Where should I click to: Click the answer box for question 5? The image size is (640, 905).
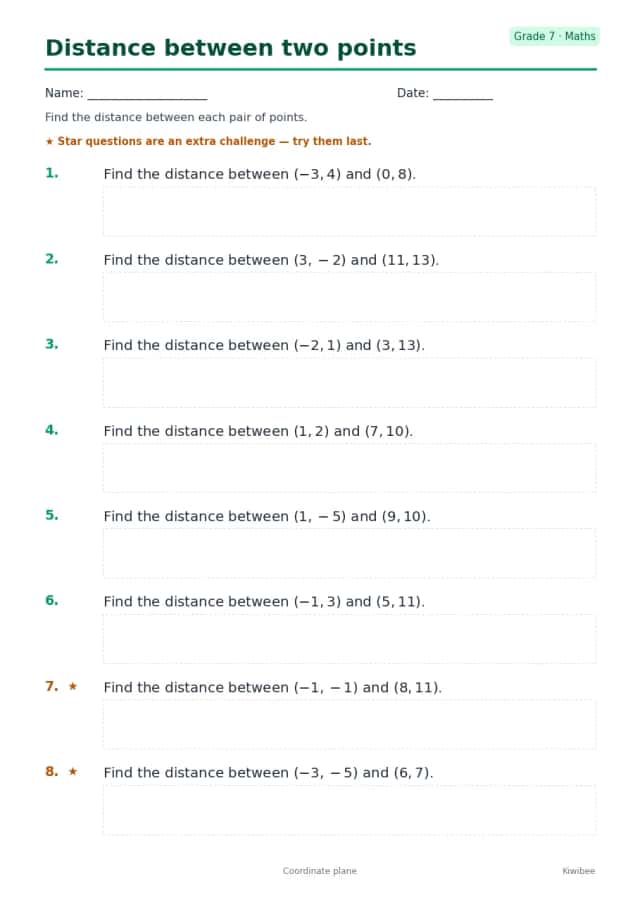[x=349, y=554]
